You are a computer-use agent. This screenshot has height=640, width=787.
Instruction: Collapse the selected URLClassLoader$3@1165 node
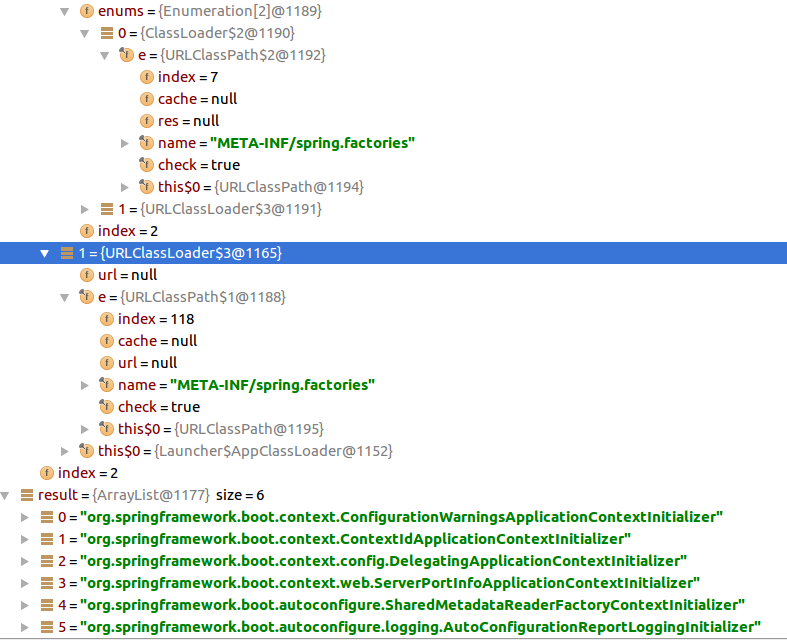[x=45, y=253]
